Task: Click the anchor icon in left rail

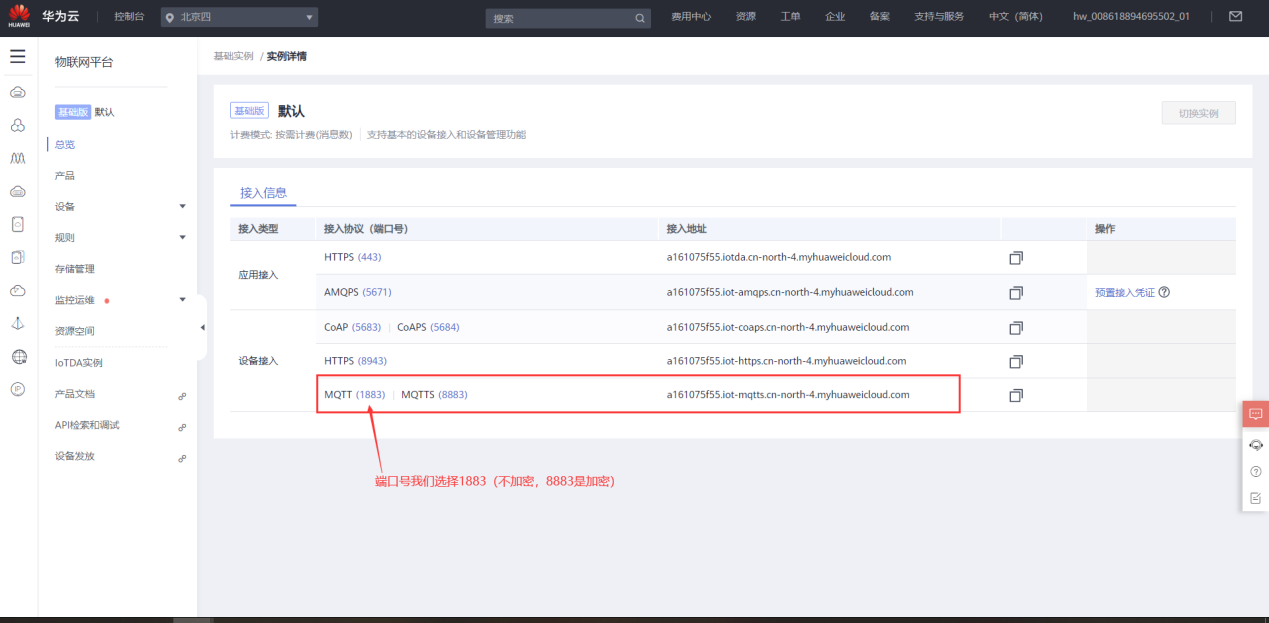Action: click(18, 324)
